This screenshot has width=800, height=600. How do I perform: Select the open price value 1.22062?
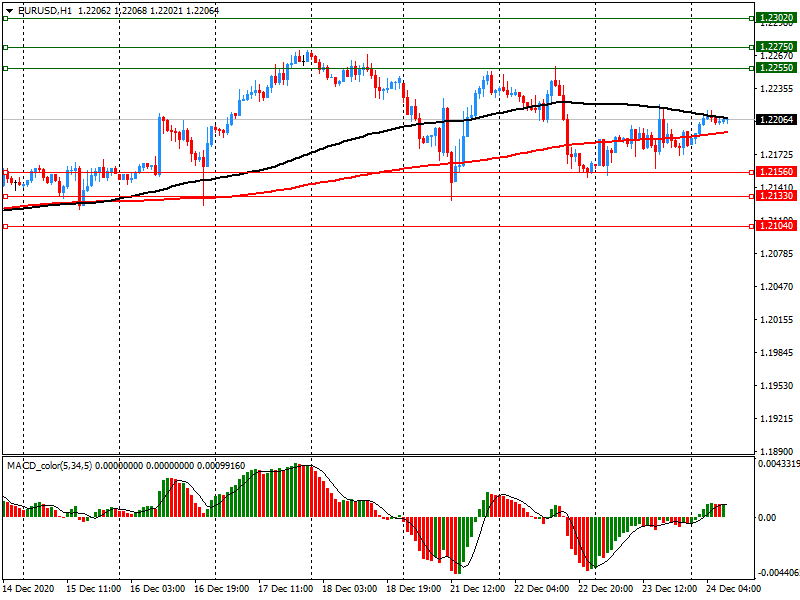94,11
